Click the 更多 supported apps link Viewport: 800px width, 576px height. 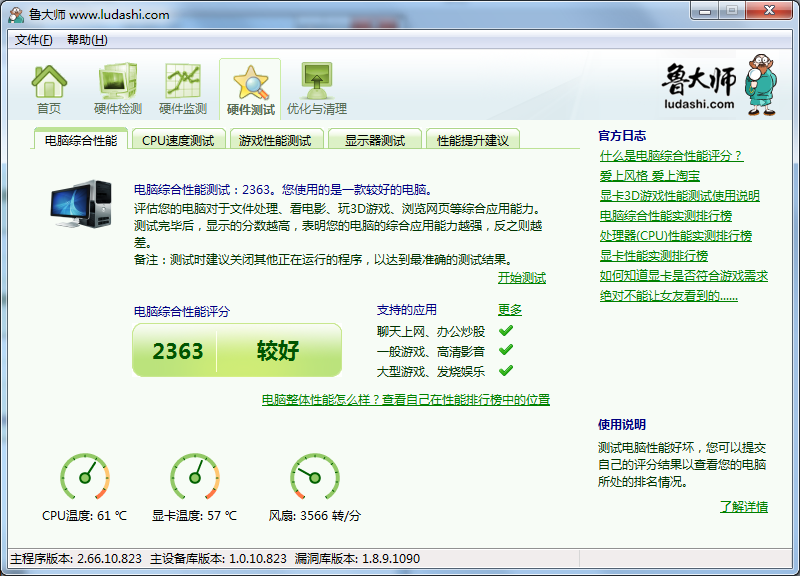coord(510,310)
